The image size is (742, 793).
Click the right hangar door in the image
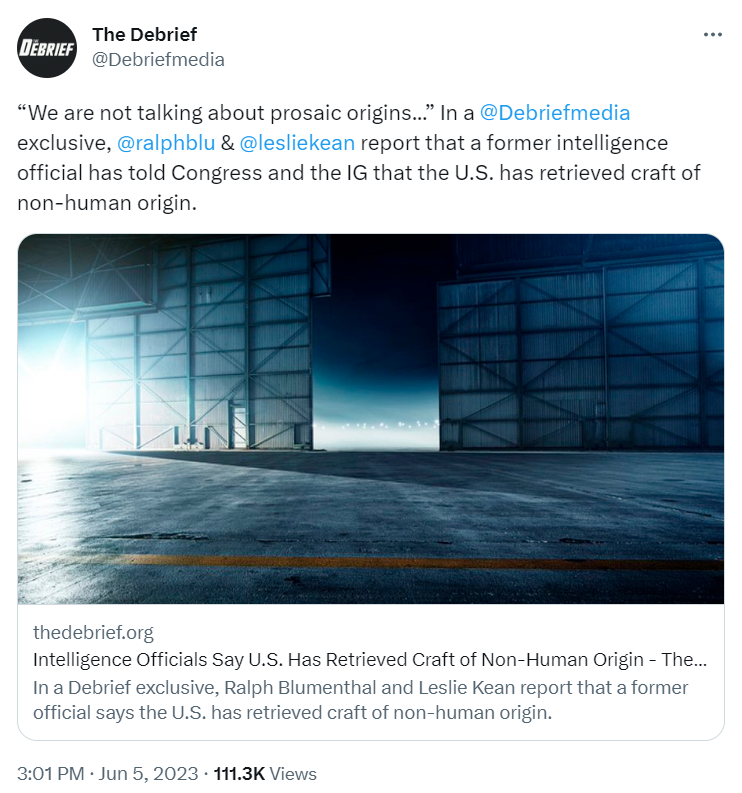[x=581, y=354]
